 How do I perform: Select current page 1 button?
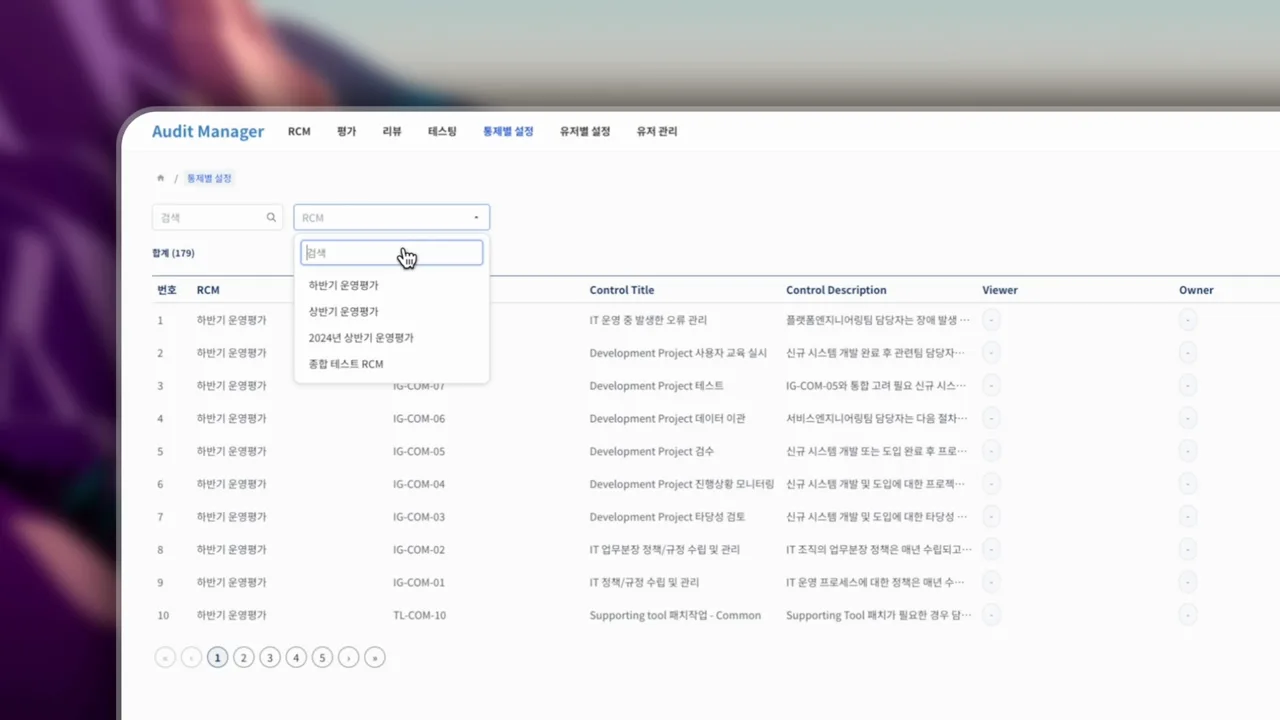coord(218,657)
